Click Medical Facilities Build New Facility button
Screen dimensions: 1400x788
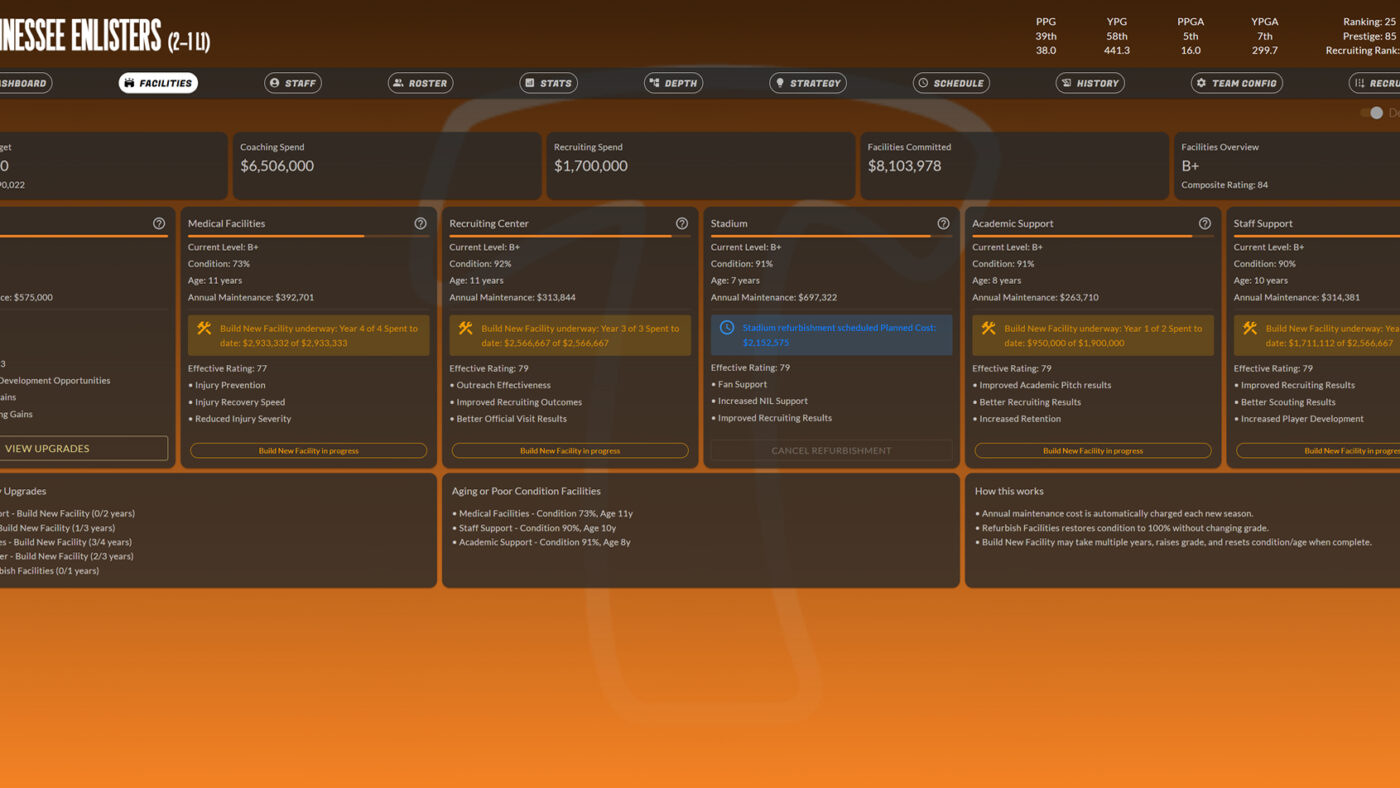click(x=308, y=451)
